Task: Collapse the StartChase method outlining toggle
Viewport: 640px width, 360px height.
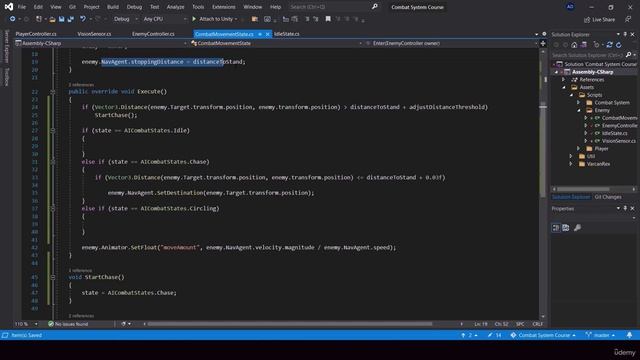Action: tap(53, 277)
